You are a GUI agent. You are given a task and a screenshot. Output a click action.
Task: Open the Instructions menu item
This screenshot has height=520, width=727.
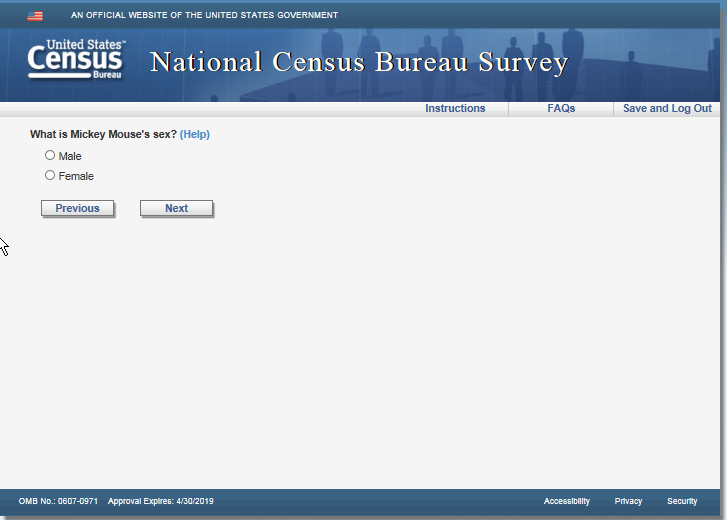coord(455,108)
